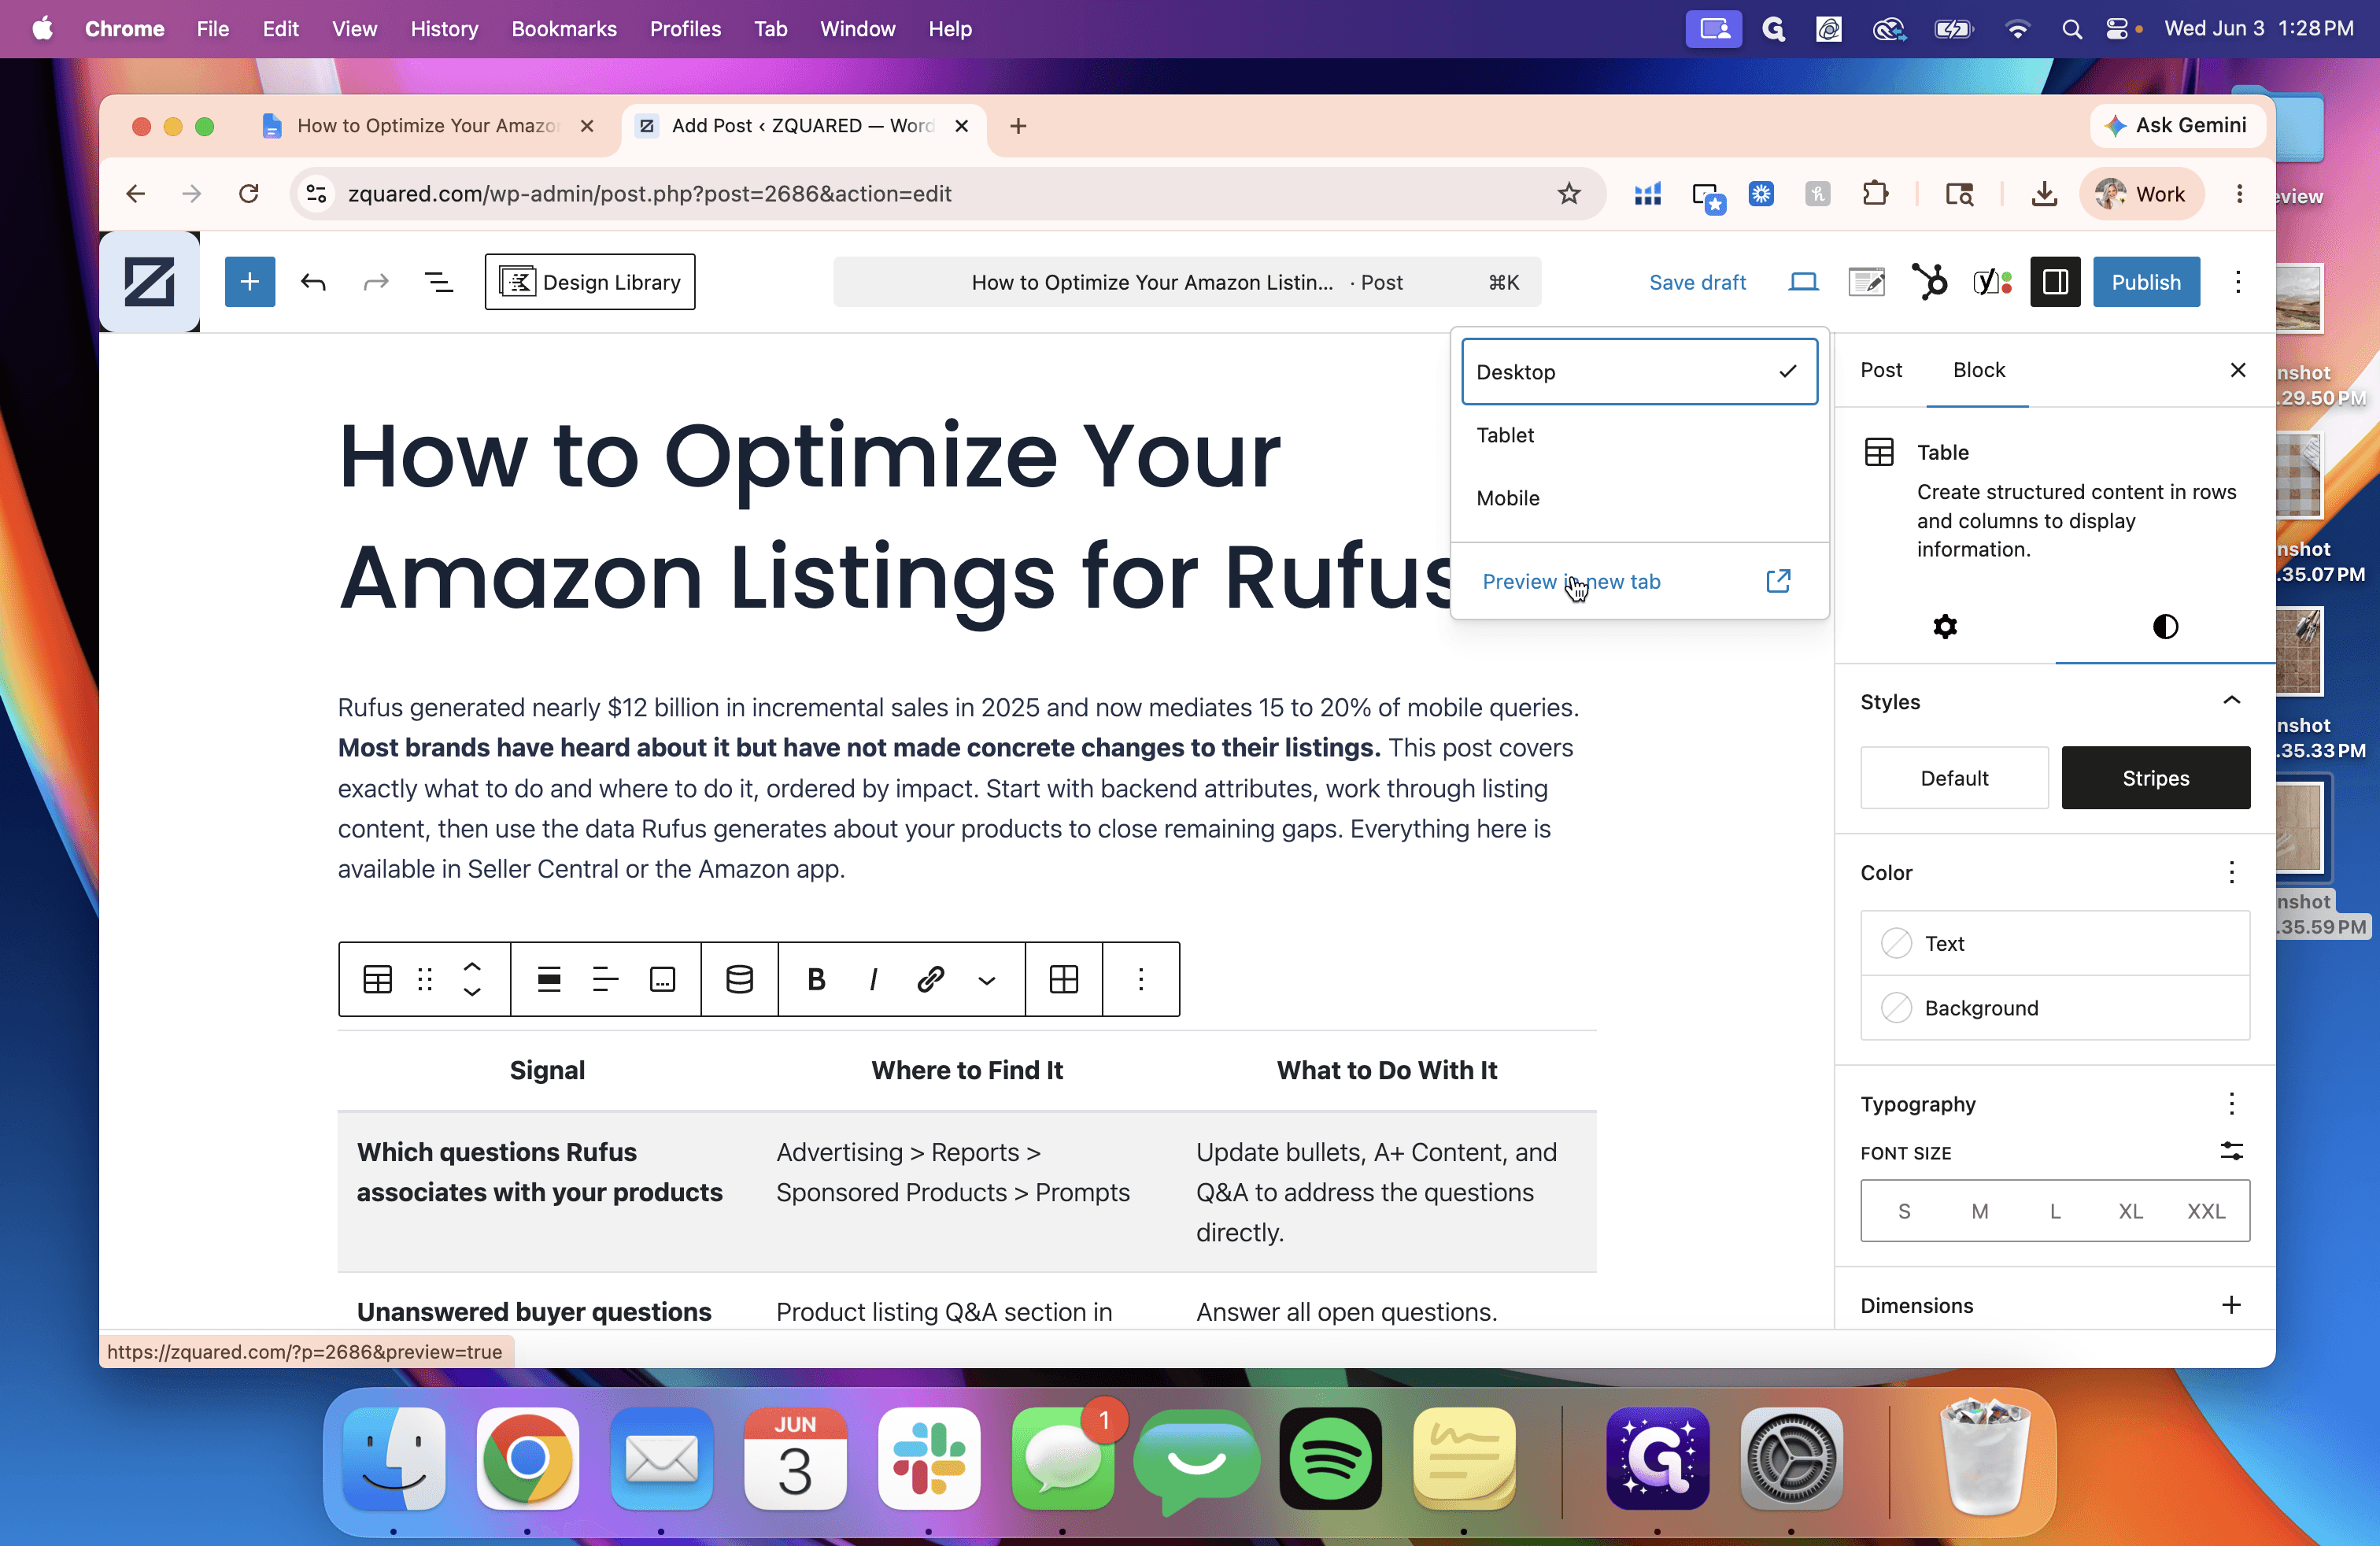Screen dimensions: 2380x1546
Task: Open the HubSpot sprocket icon
Action: pyautogui.click(x=1930, y=282)
